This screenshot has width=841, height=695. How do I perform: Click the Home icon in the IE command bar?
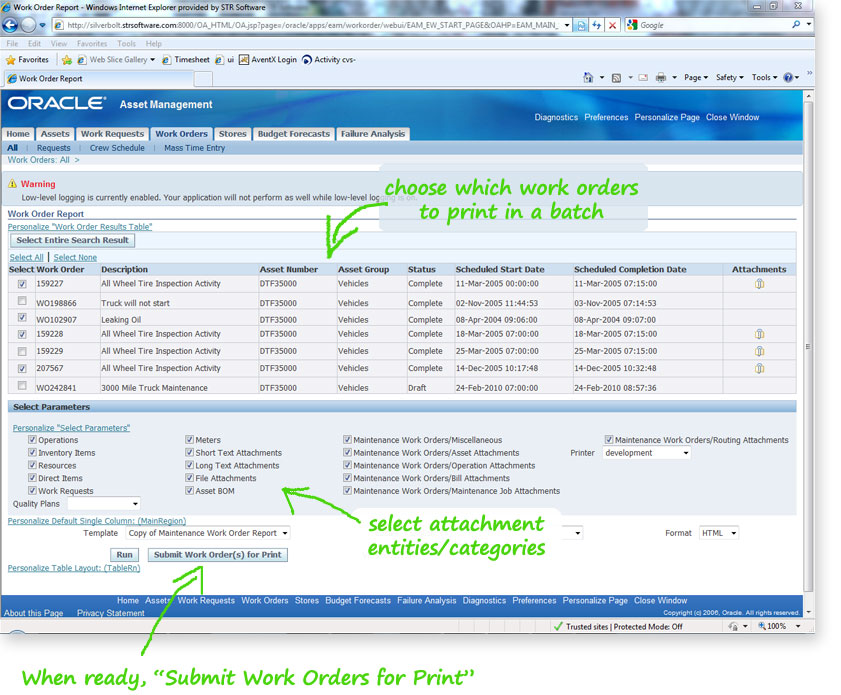pos(588,78)
